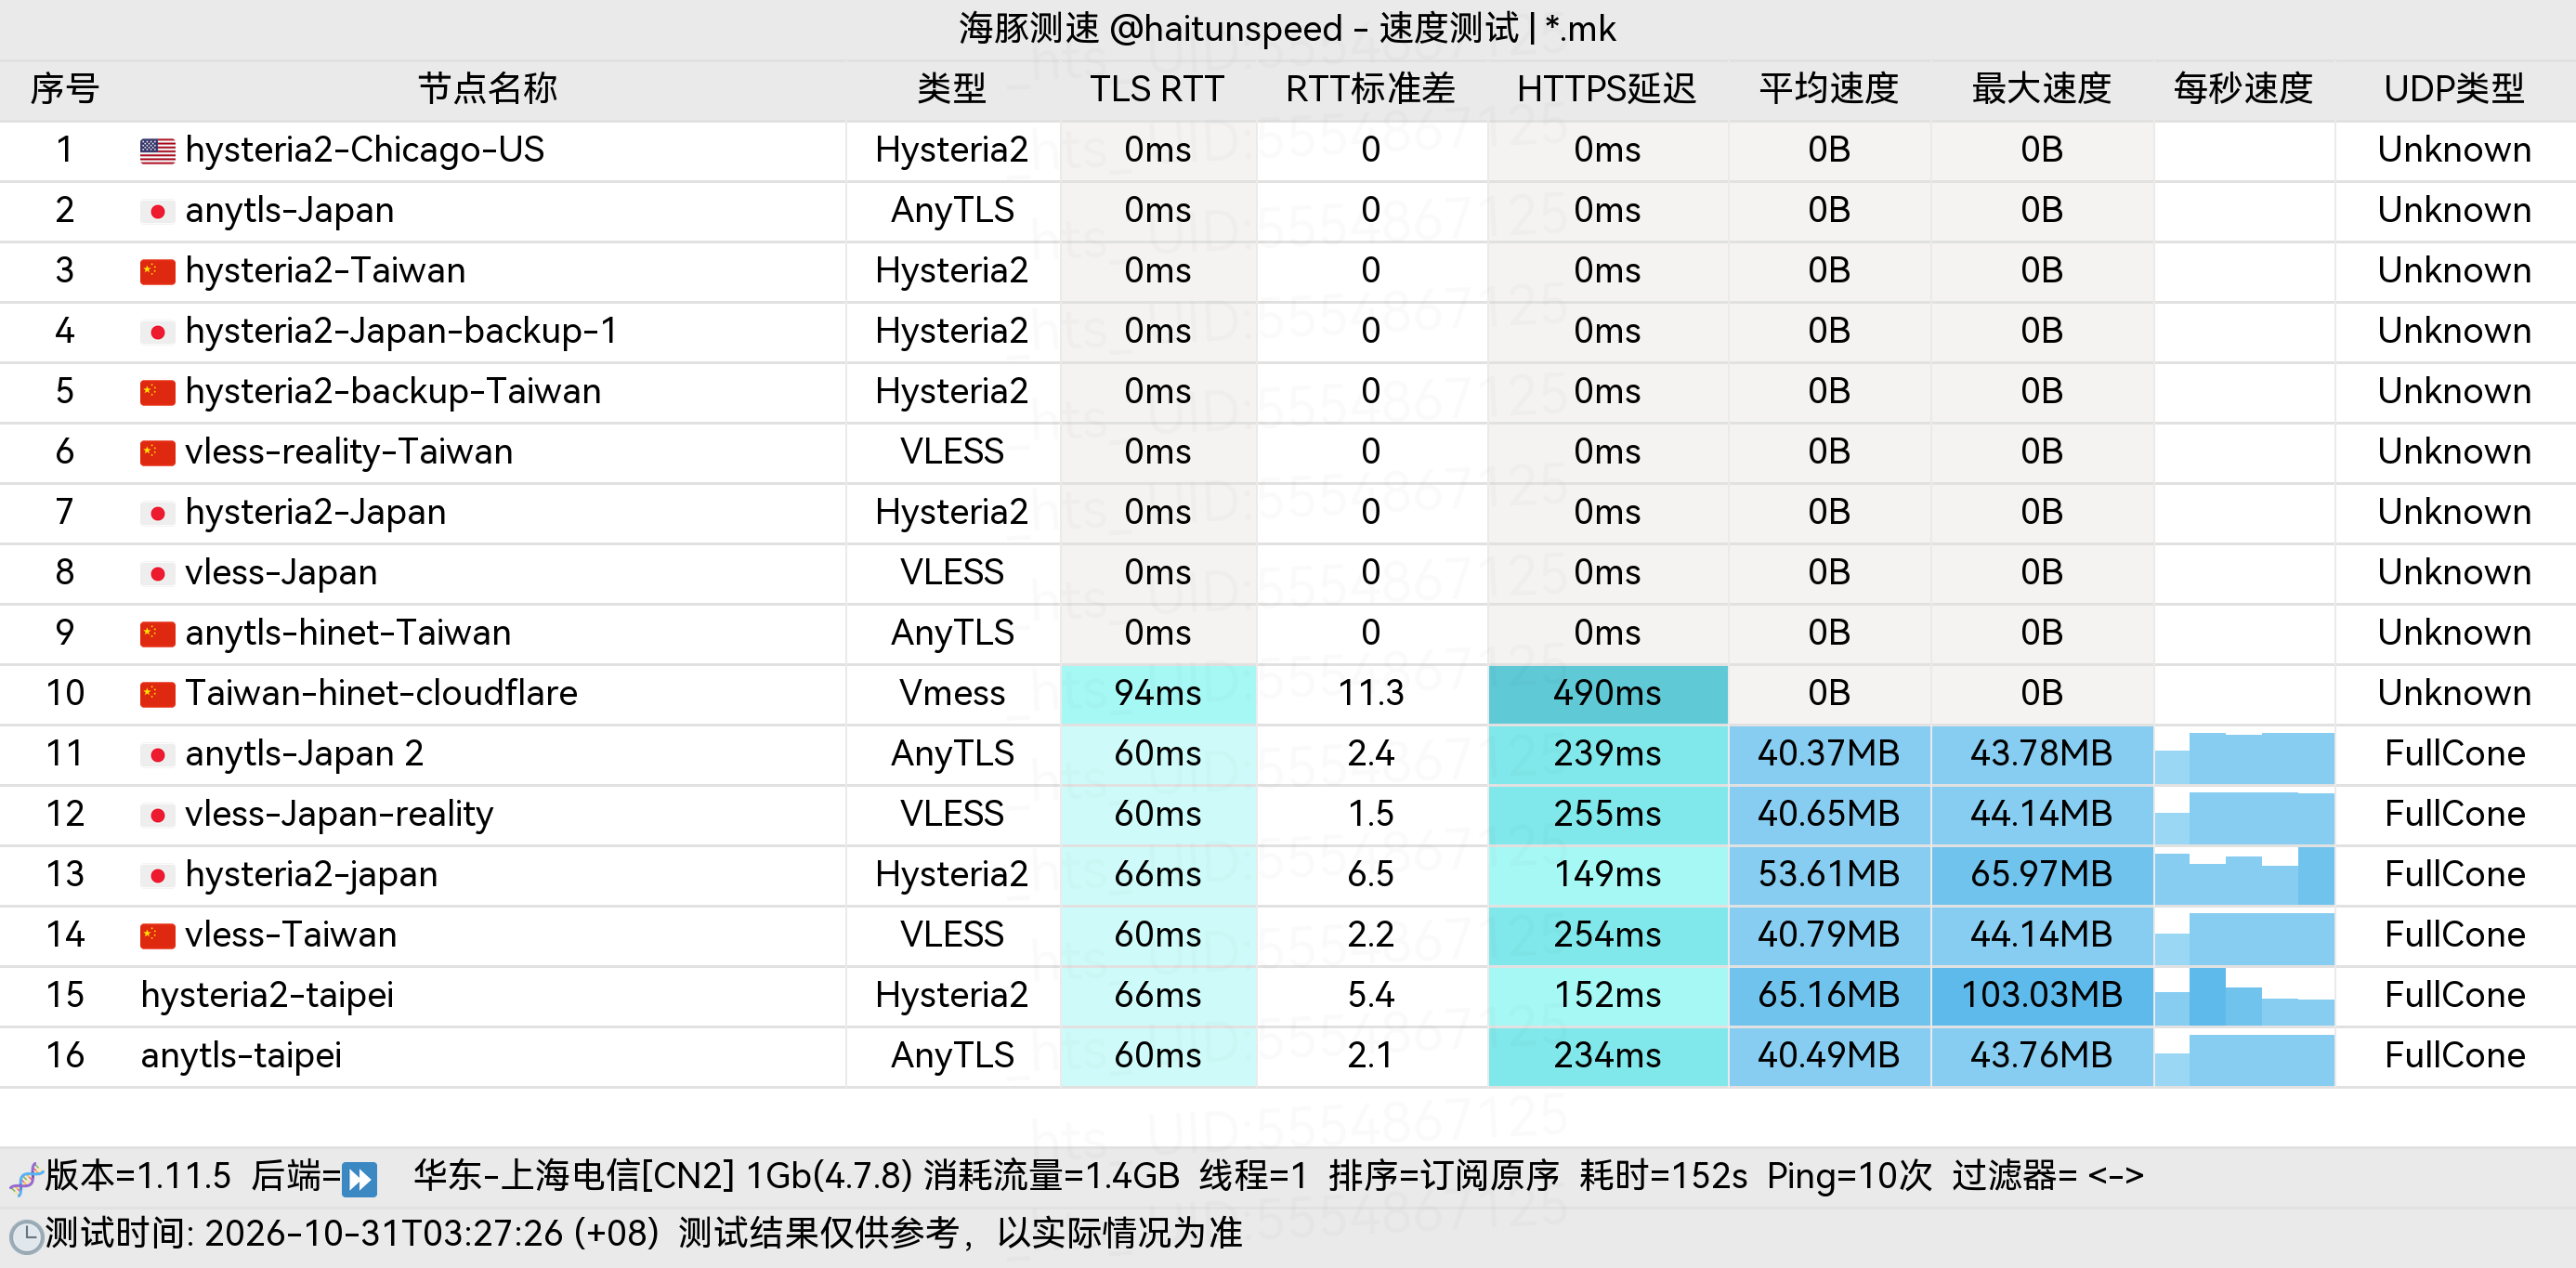This screenshot has height=1268, width=2576.
Task: Click the 每秒速度 column header
Action: click(2243, 89)
